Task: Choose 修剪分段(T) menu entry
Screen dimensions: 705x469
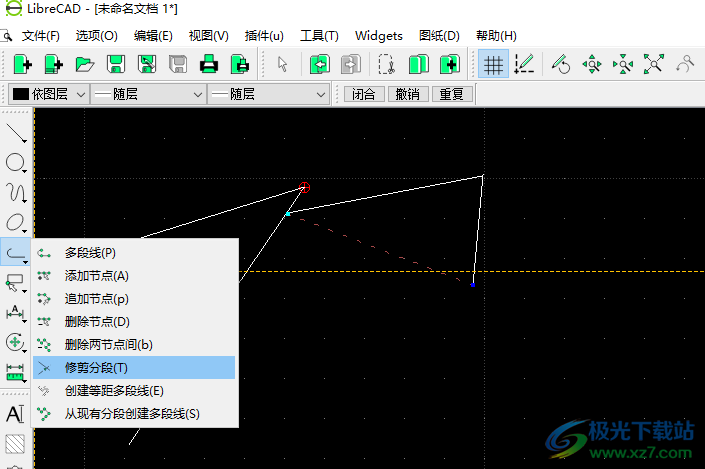Action: pyautogui.click(x=134, y=367)
